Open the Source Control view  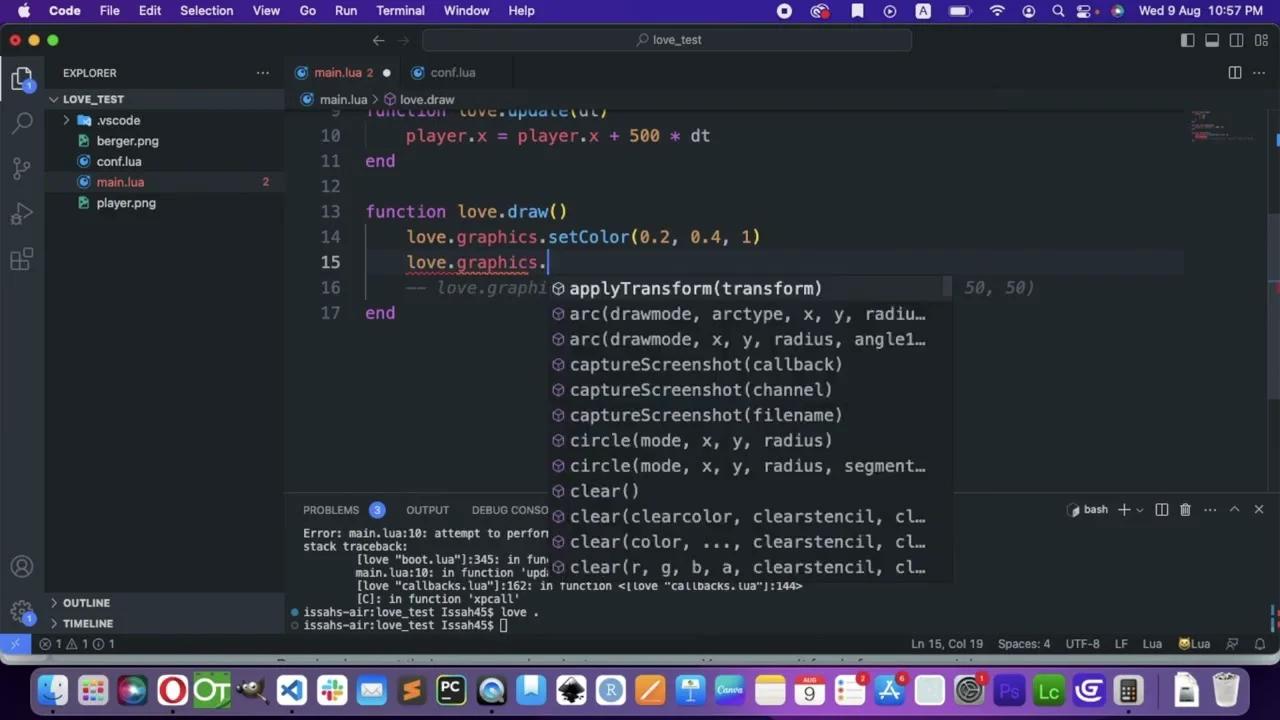click(22, 169)
